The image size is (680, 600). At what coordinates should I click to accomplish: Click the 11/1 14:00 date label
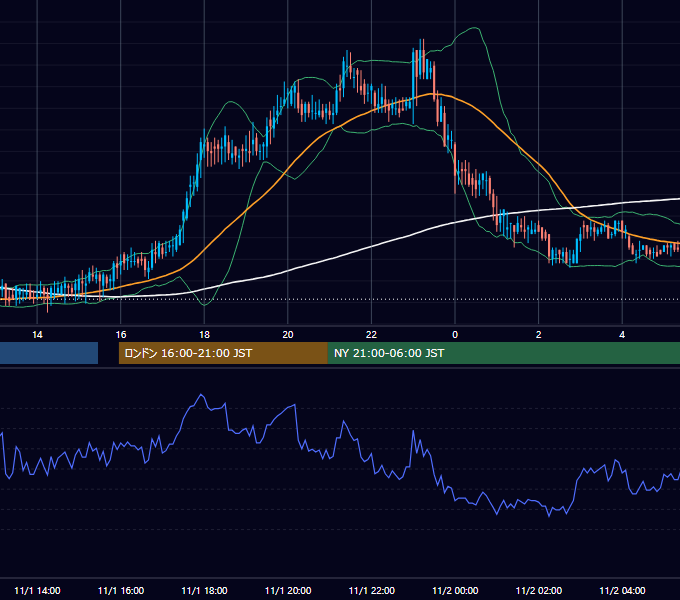[37, 590]
